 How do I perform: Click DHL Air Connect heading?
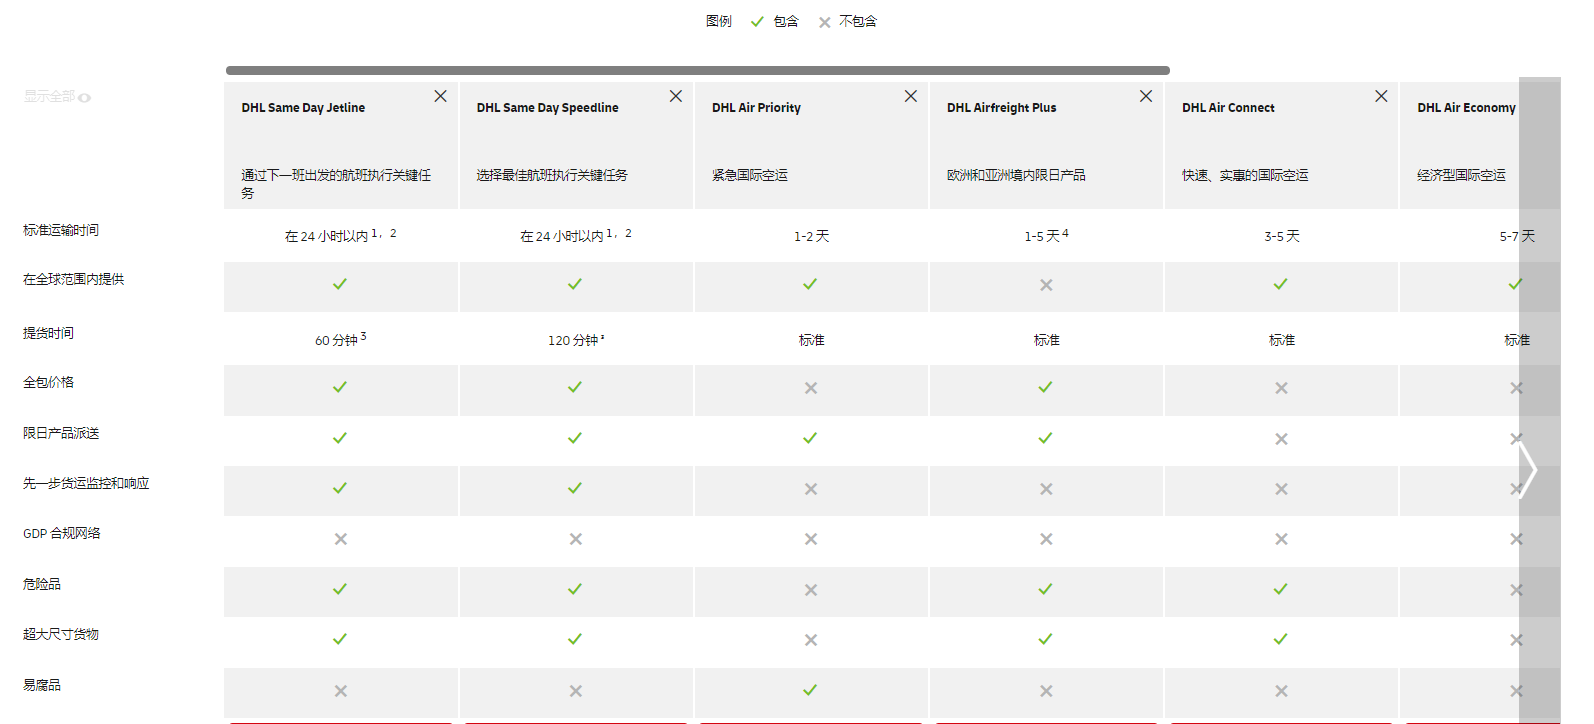(1228, 108)
